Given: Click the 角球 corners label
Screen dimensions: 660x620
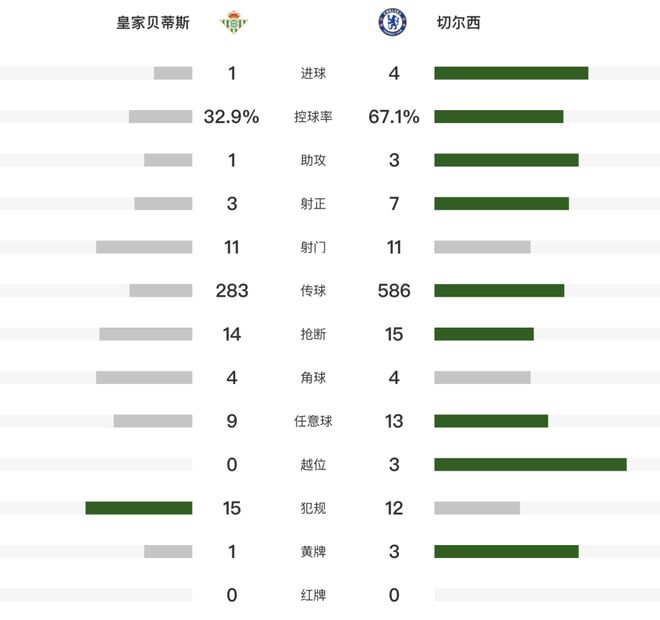Looking at the screenshot, I should click(x=313, y=378).
